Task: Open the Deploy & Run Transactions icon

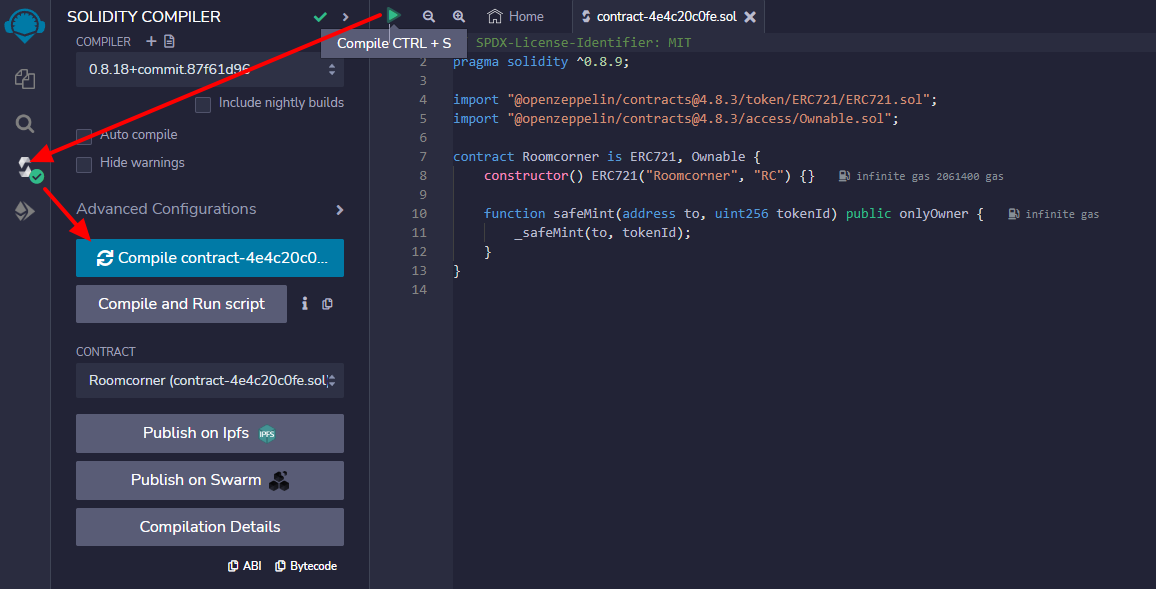Action: pos(25,212)
